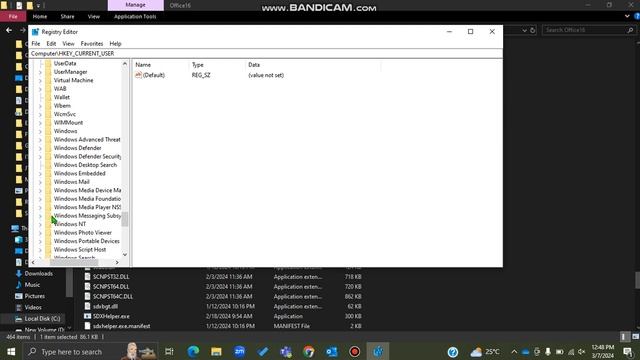The width and height of the screenshot is (640, 360).
Task: Open File tab in File Explorer ribbon
Action: 13,16
